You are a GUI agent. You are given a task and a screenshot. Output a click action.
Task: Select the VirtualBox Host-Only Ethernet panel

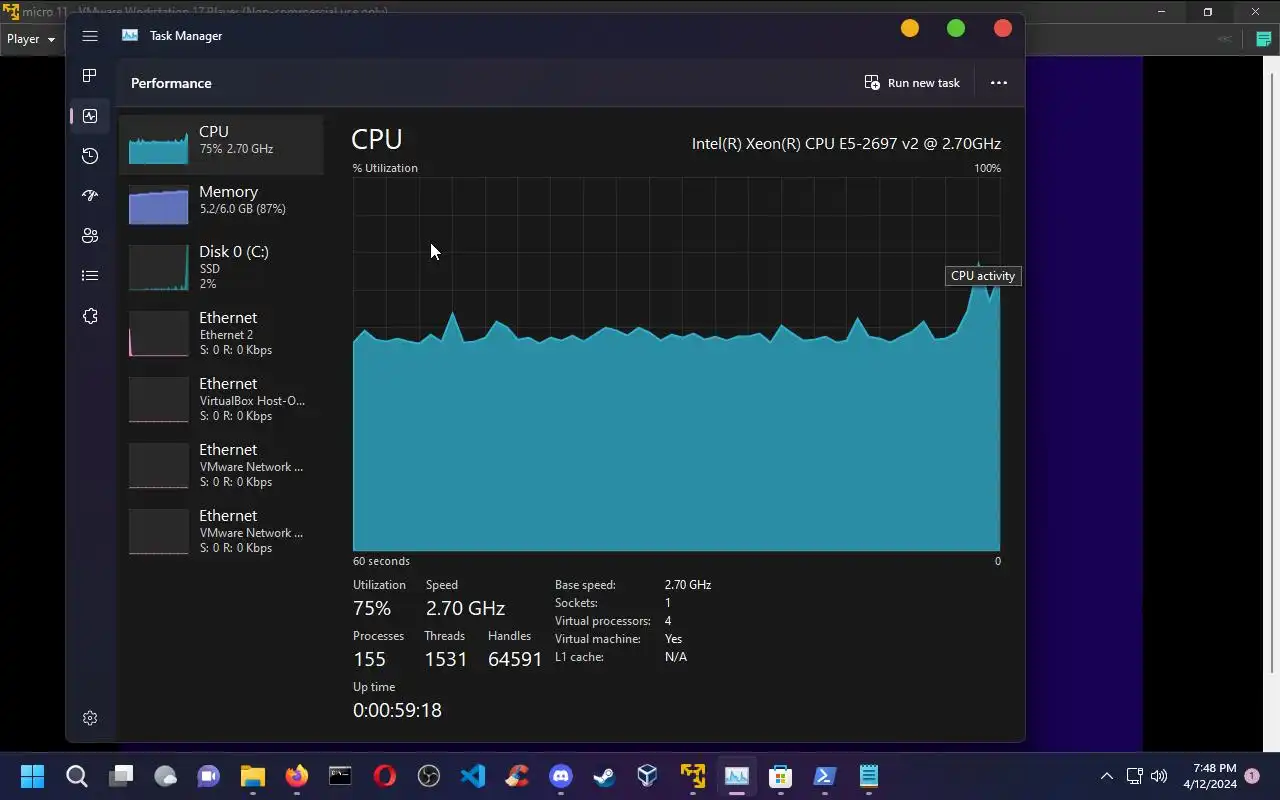(x=222, y=401)
